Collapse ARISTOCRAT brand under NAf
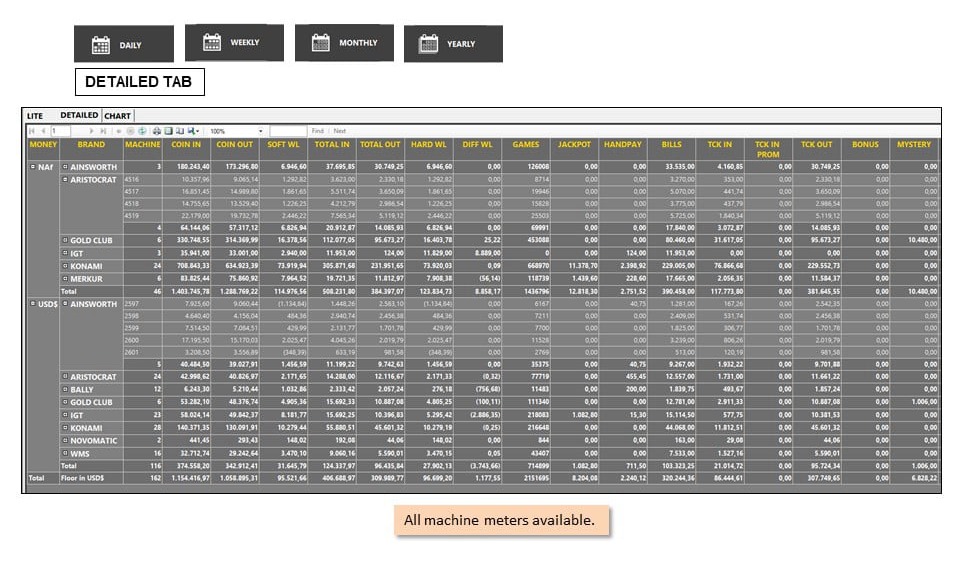Viewport: 960px width, 562px height. tap(65, 179)
